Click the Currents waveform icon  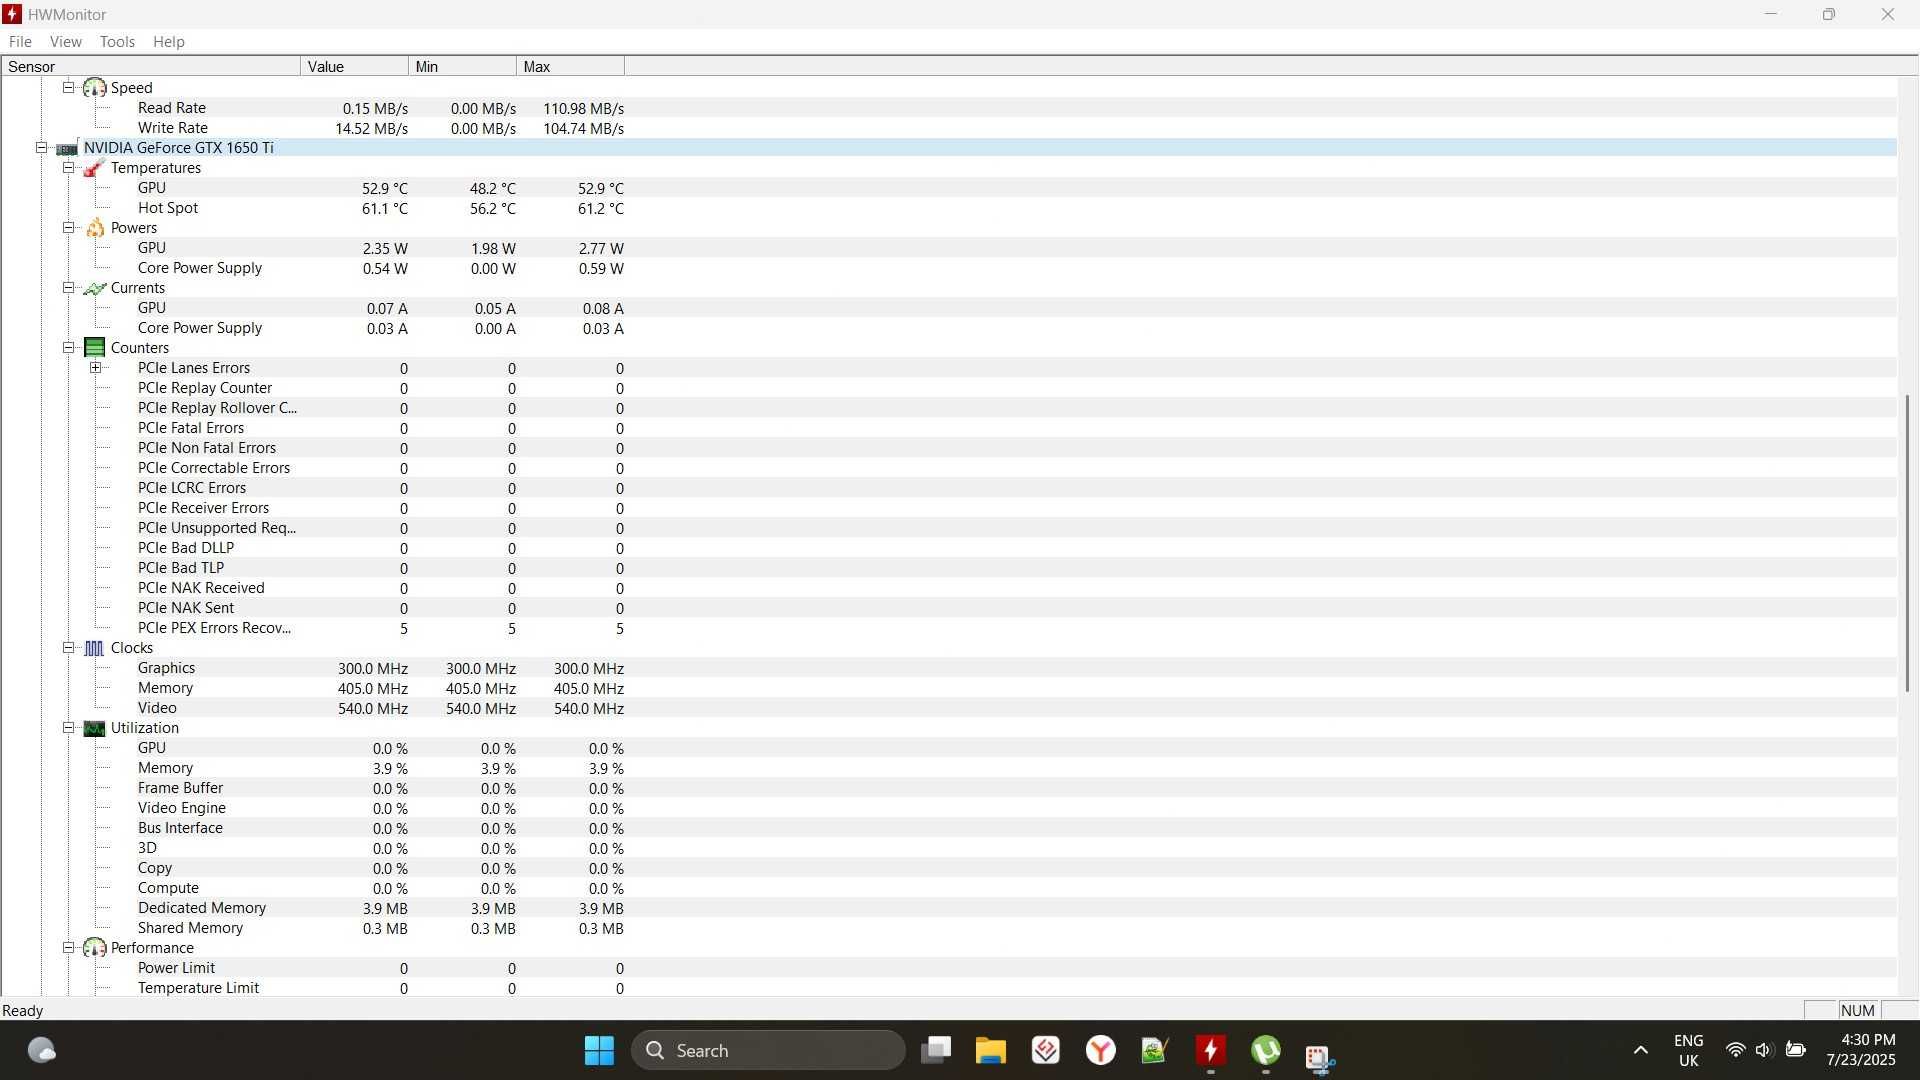click(x=94, y=288)
